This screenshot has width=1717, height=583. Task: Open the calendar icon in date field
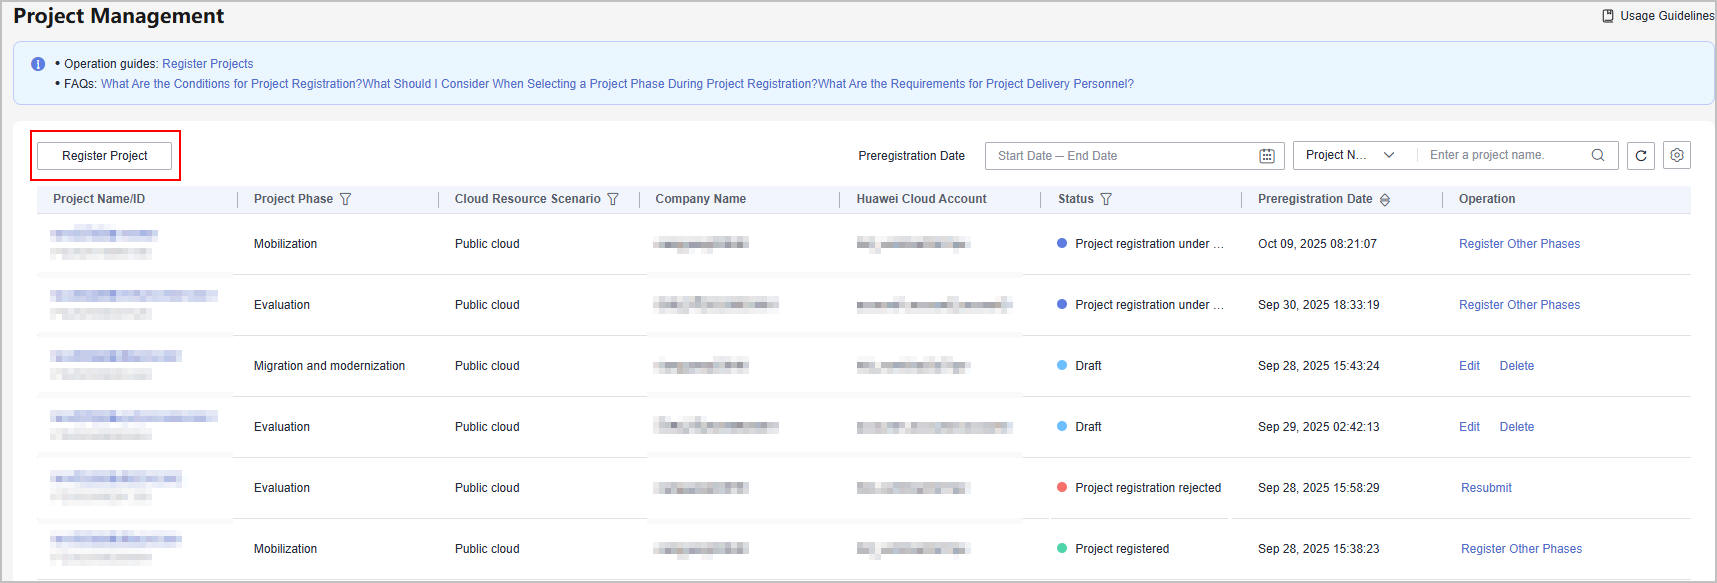[1266, 156]
